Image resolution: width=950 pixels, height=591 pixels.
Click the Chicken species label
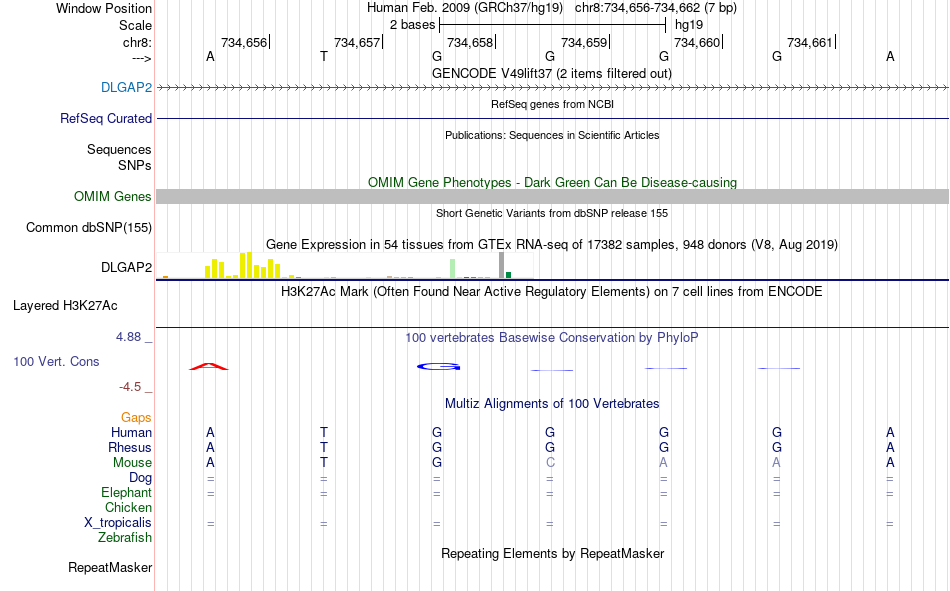[x=128, y=507]
